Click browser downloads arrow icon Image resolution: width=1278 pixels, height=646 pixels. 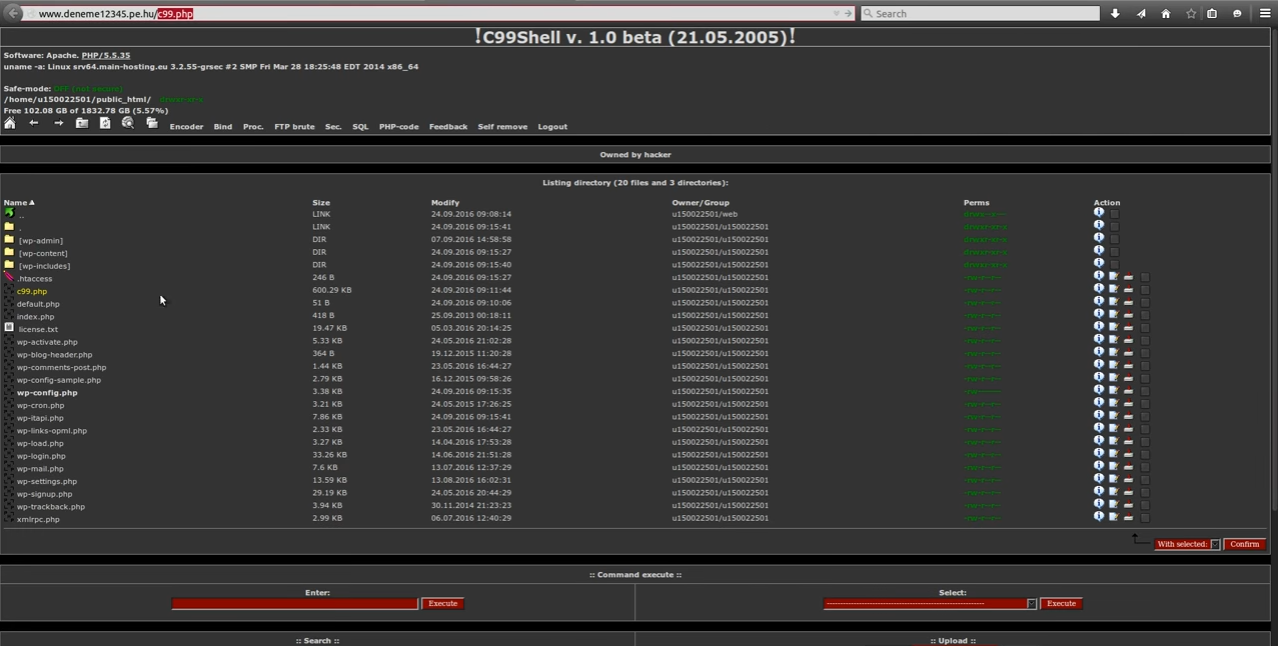[1115, 13]
